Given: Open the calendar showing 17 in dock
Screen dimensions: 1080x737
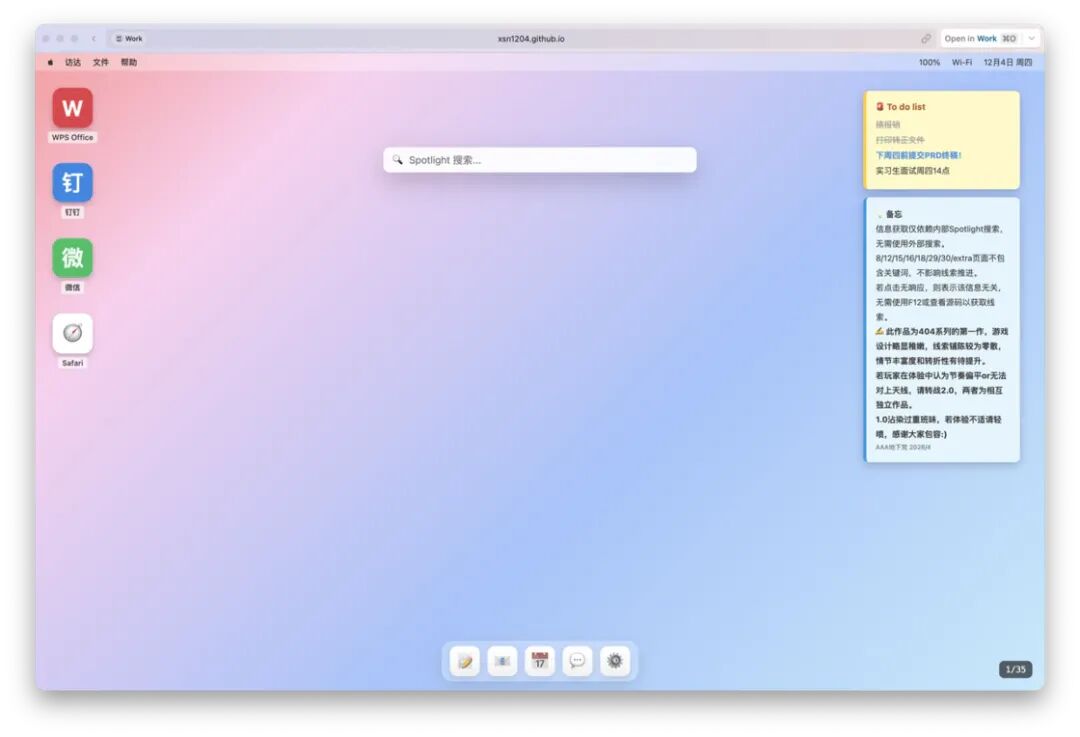Looking at the screenshot, I should tap(540, 661).
